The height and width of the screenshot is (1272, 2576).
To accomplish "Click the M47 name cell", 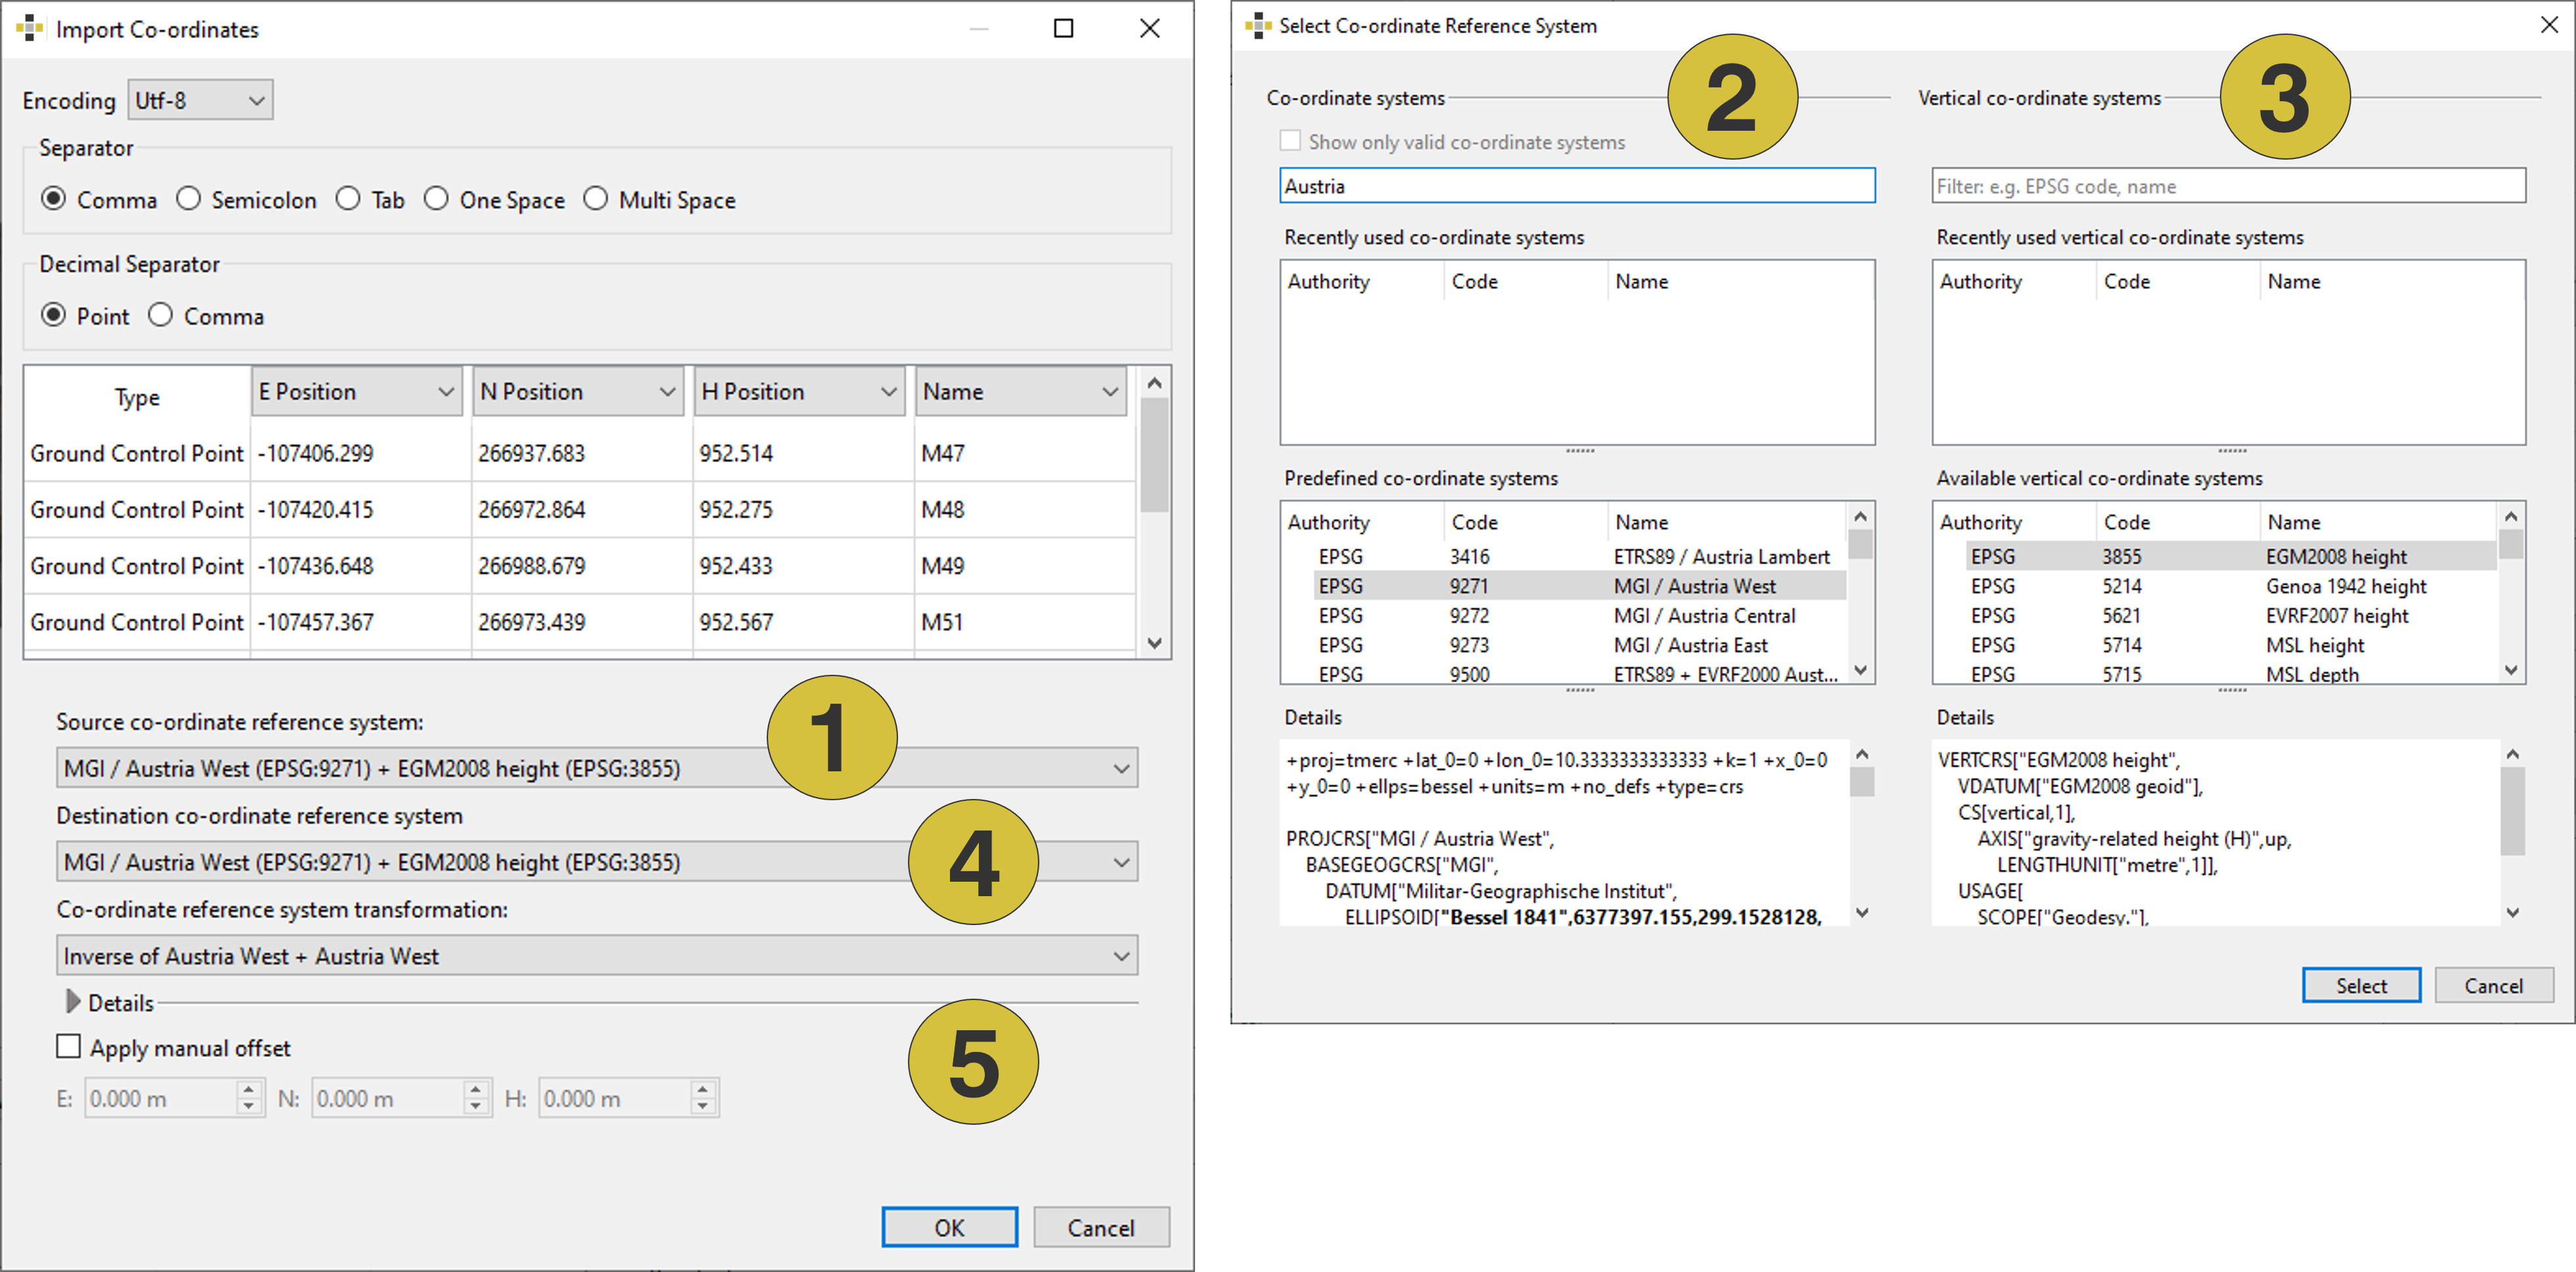I will point(1025,453).
